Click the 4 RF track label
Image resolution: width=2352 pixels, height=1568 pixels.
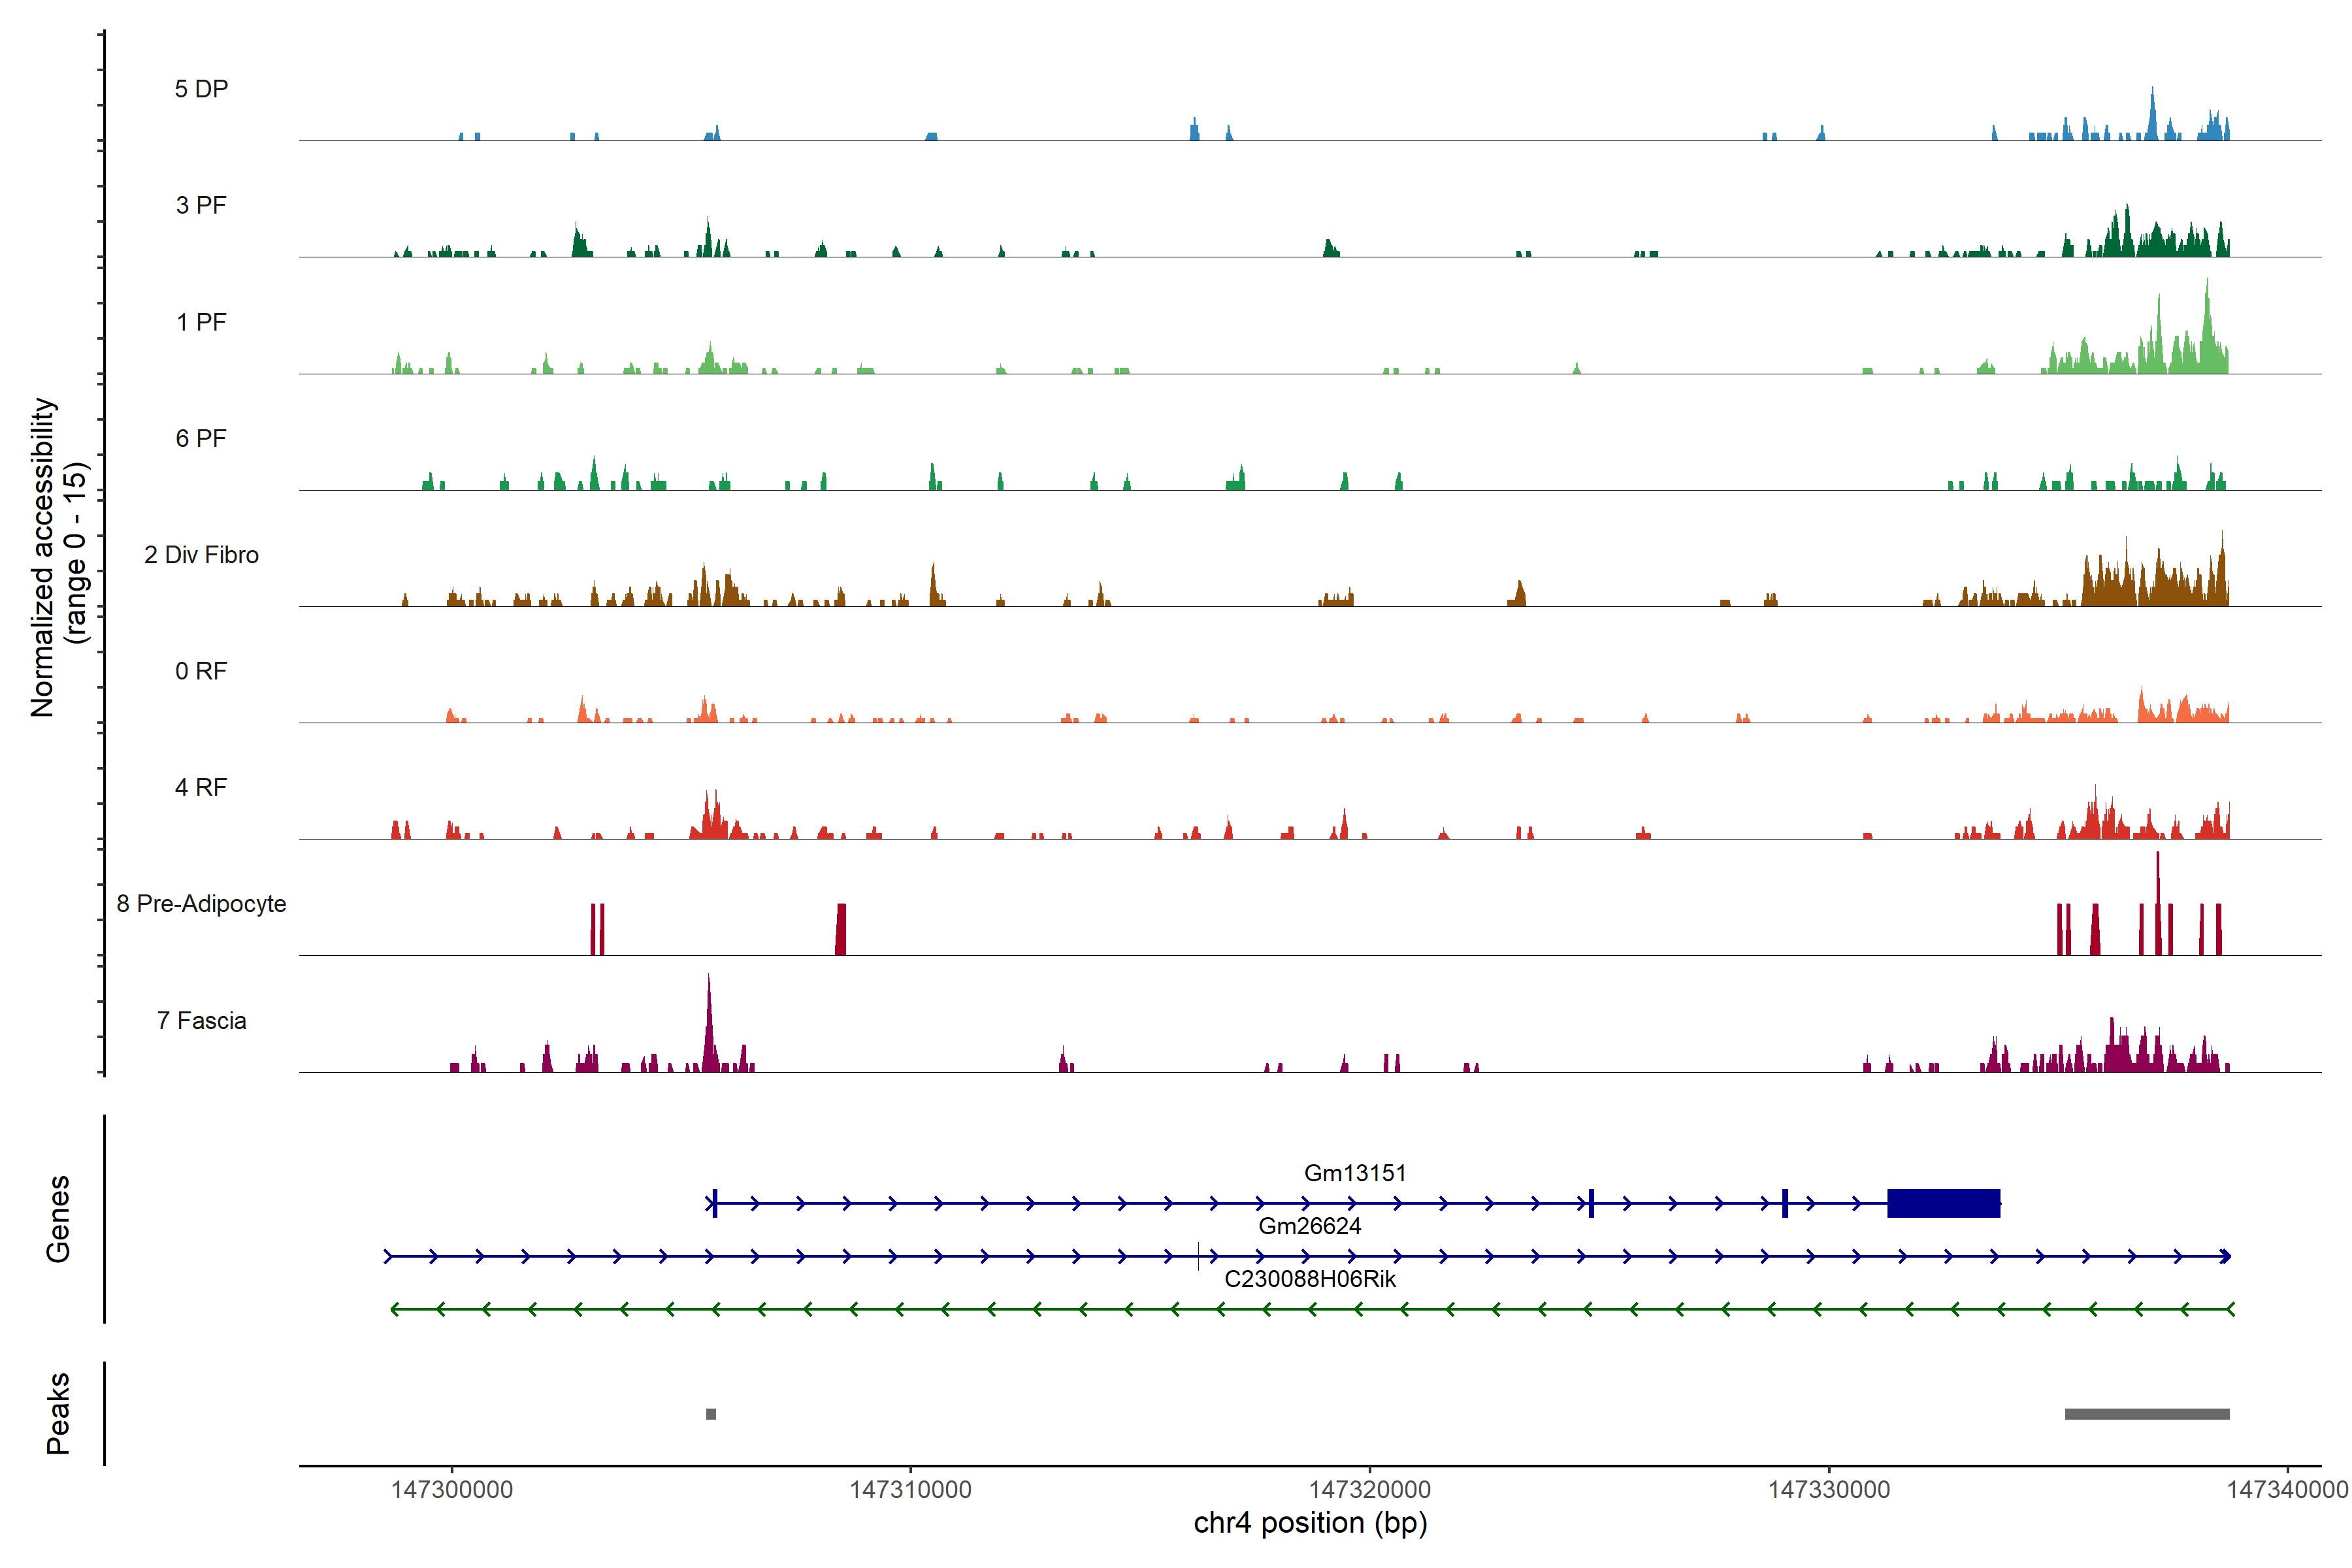tap(201, 787)
